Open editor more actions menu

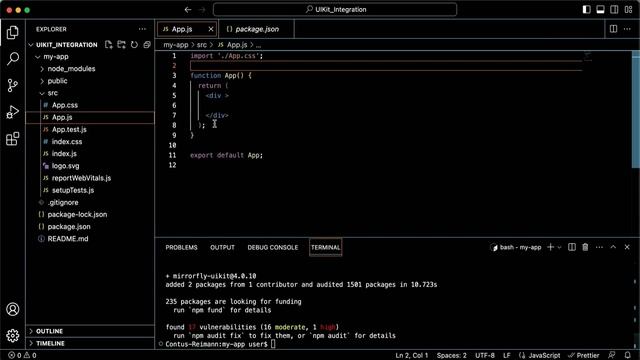[627, 29]
